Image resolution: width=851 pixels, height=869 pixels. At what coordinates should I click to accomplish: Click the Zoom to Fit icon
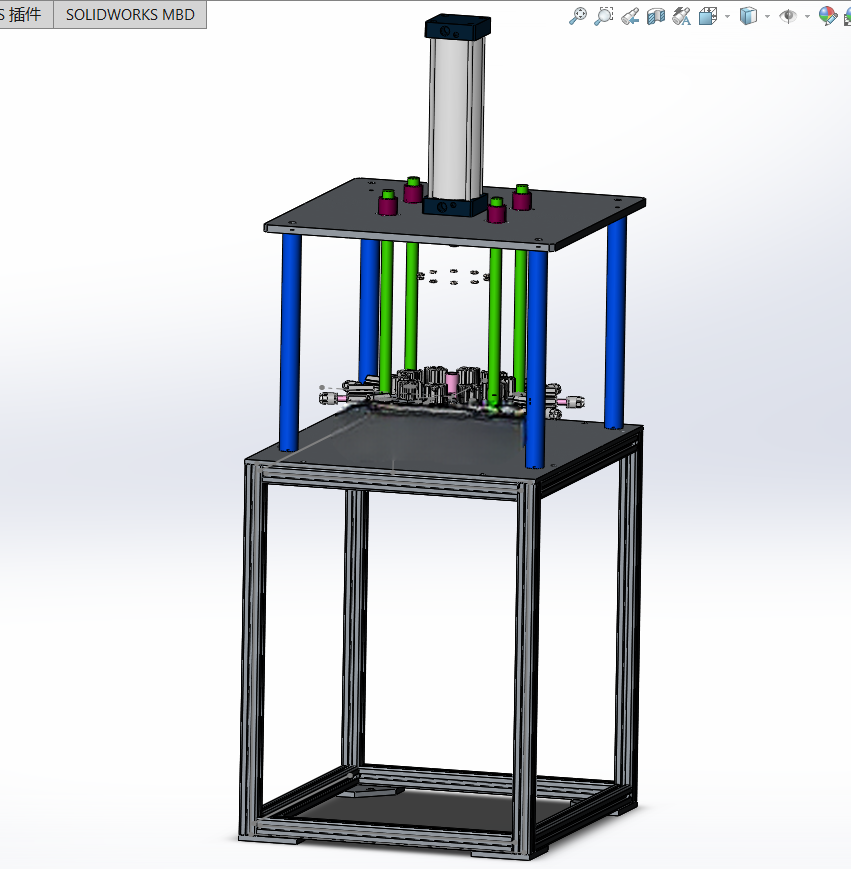click(577, 16)
